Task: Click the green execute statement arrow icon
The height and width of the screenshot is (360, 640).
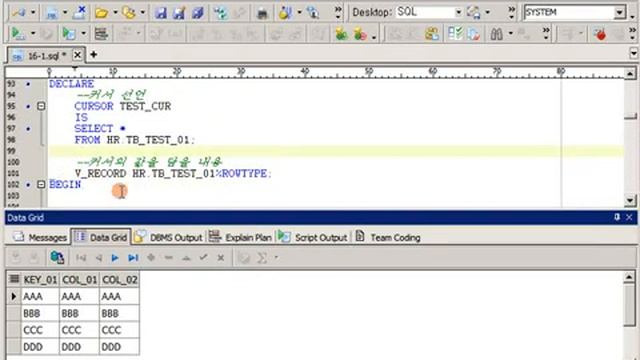Action: click(x=18, y=33)
